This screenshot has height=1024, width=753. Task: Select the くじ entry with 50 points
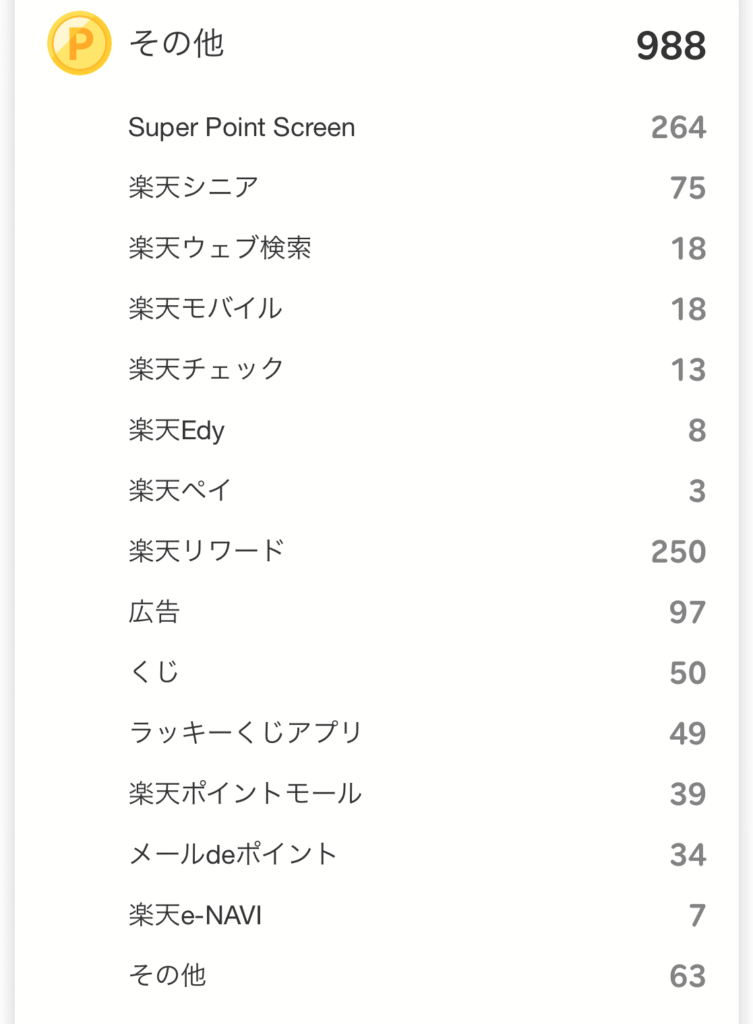coord(417,673)
